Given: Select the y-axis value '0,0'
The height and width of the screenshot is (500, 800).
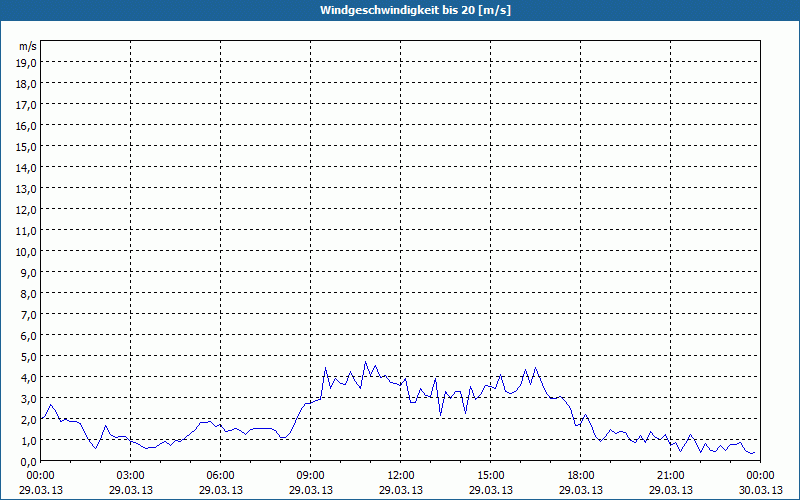Looking at the screenshot, I should tap(29, 462).
